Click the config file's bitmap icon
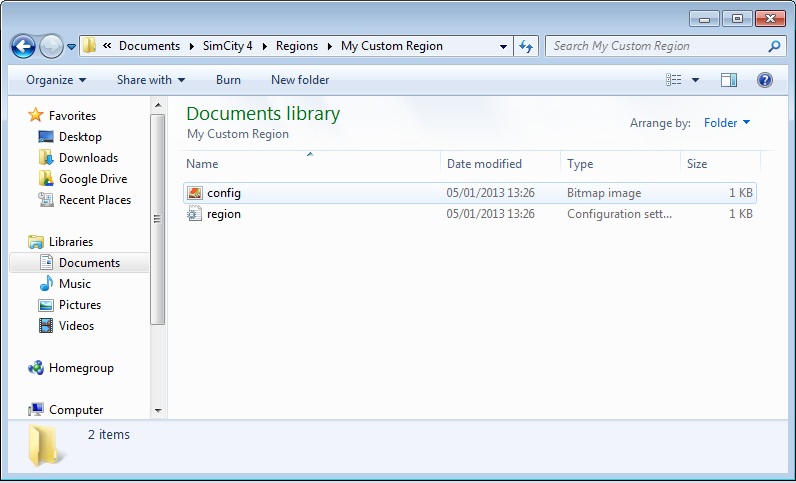796x483 pixels. point(194,193)
